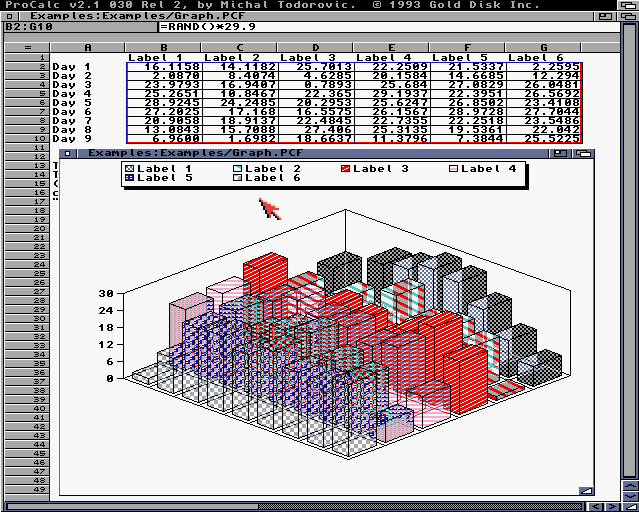Click Label 6 legend swatch

(x=238, y=178)
